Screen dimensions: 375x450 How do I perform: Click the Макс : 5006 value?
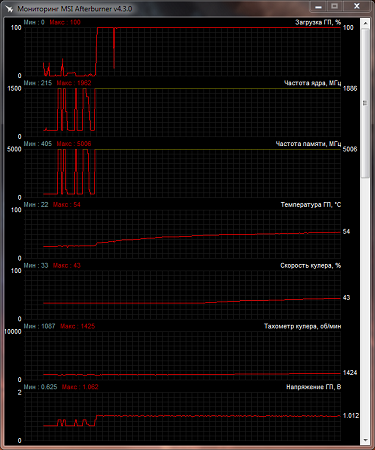coord(74,144)
